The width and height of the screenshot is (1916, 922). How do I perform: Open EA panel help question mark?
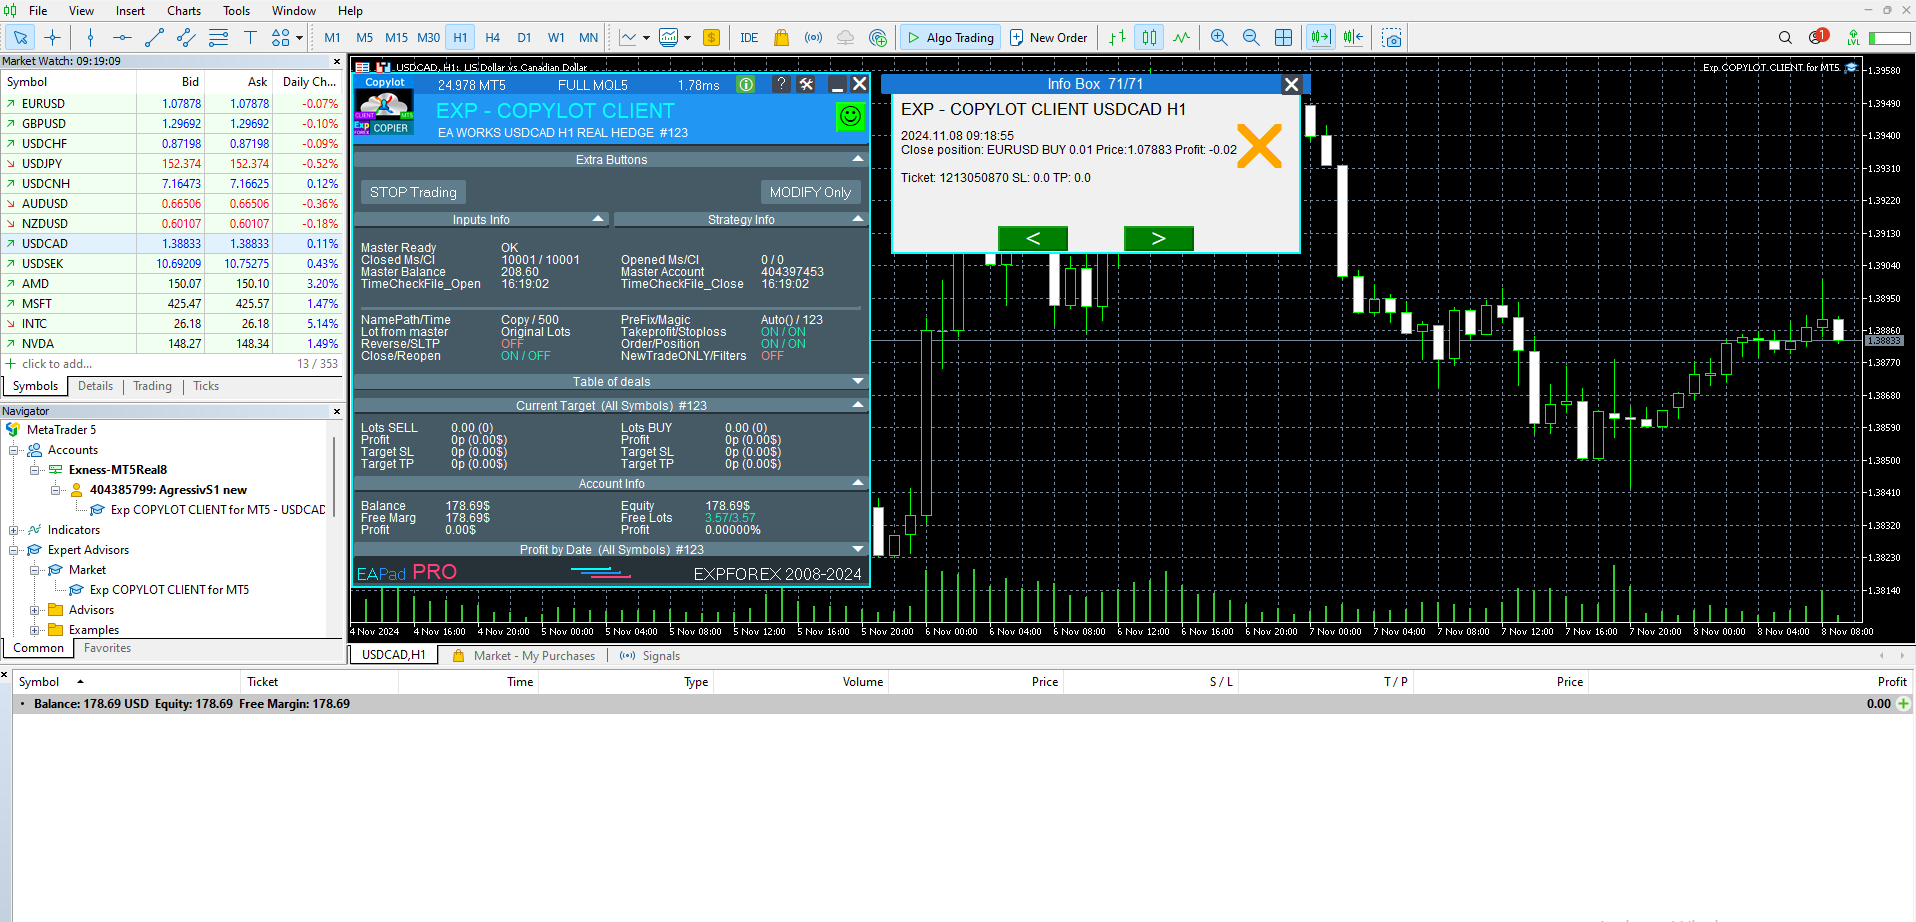click(781, 84)
